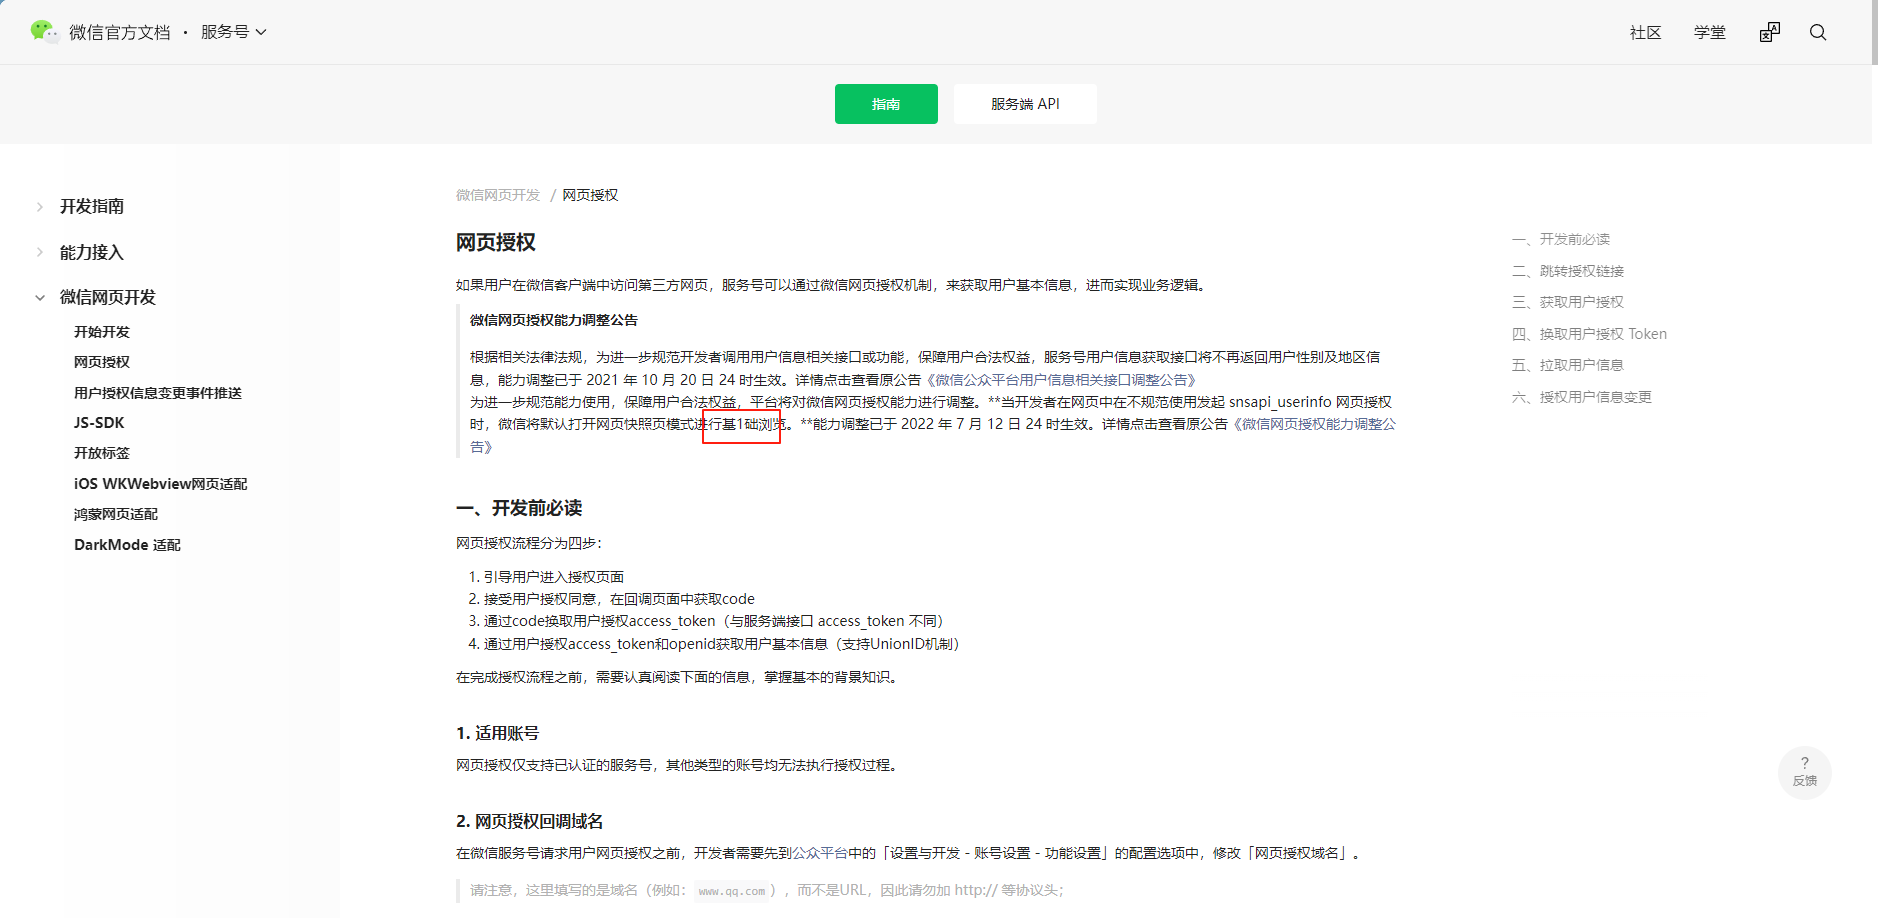Jump to 三、获取用户授权 in contents list
This screenshot has width=1878, height=918.
pos(1568,302)
